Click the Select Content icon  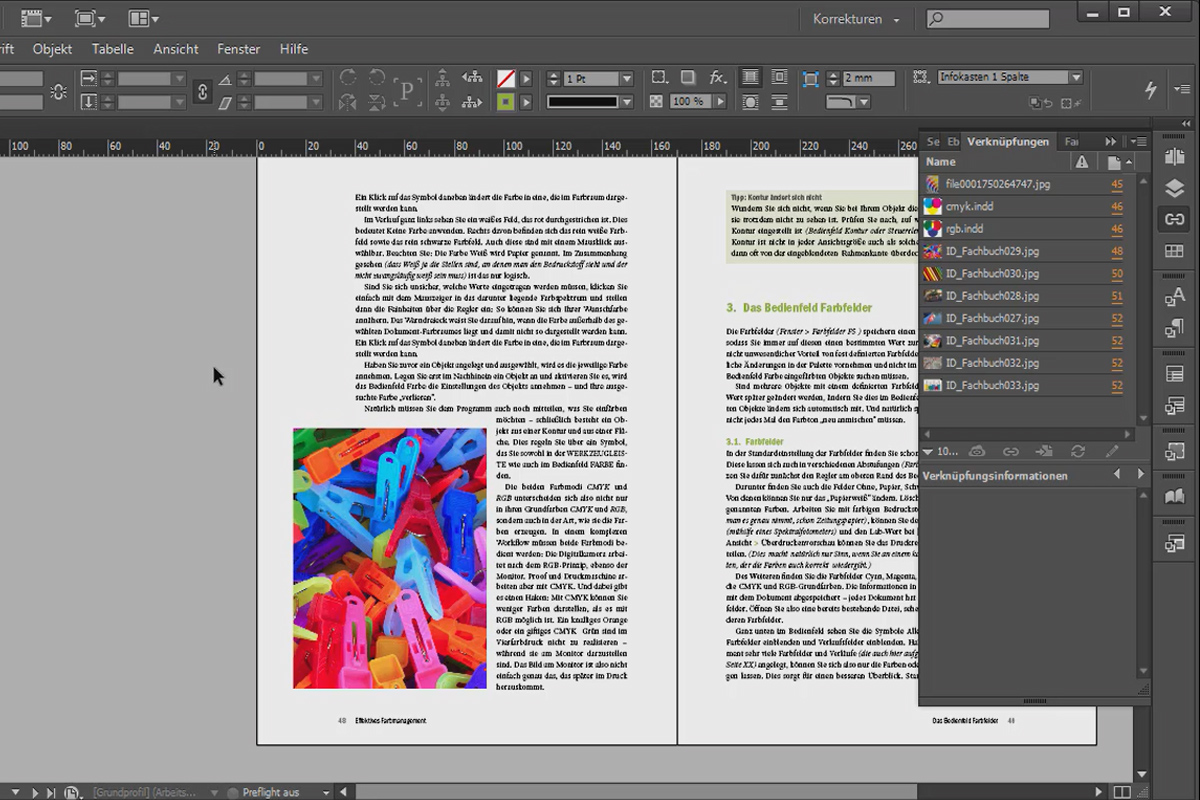(x=443, y=102)
